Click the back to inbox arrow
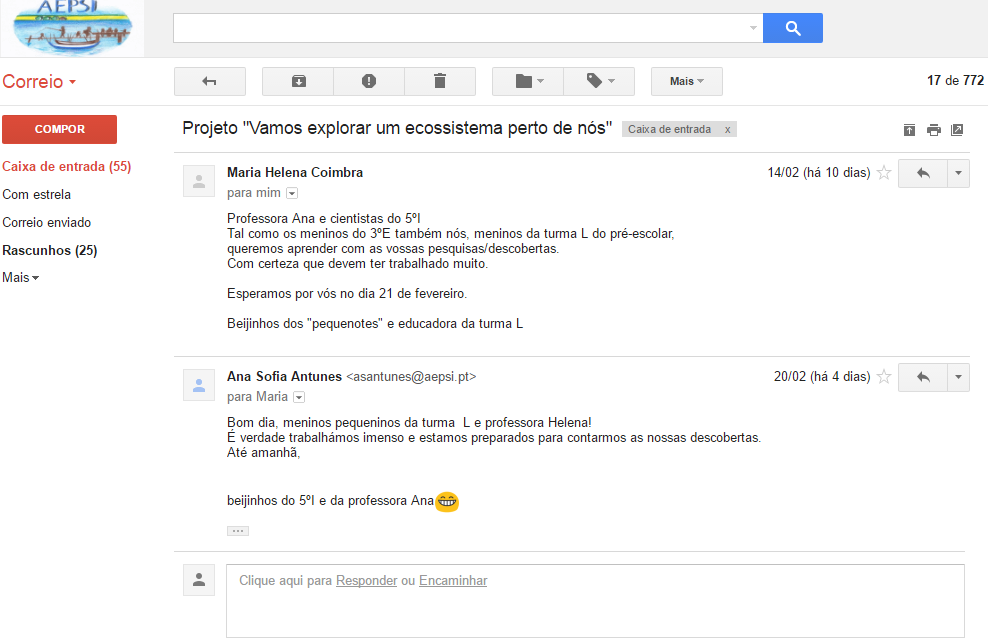The height and width of the screenshot is (643, 988). click(x=209, y=81)
